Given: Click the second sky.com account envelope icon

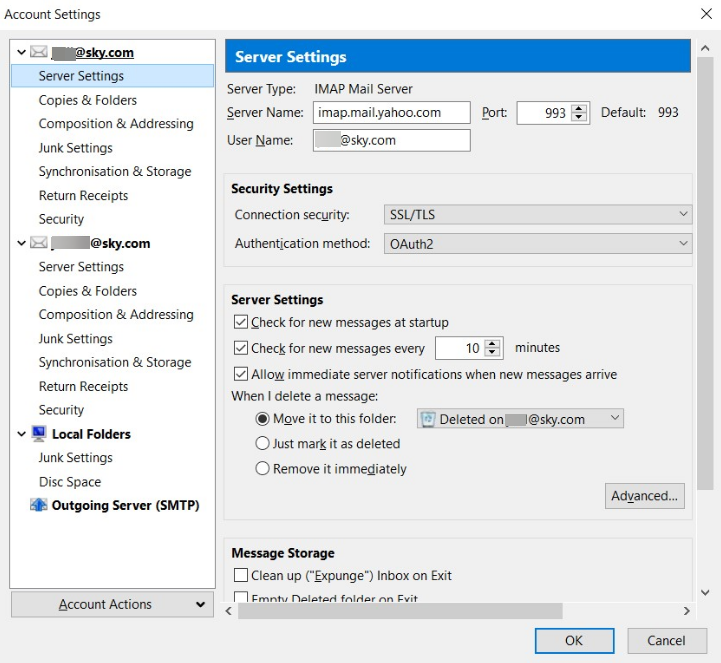Looking at the screenshot, I should click(39, 243).
